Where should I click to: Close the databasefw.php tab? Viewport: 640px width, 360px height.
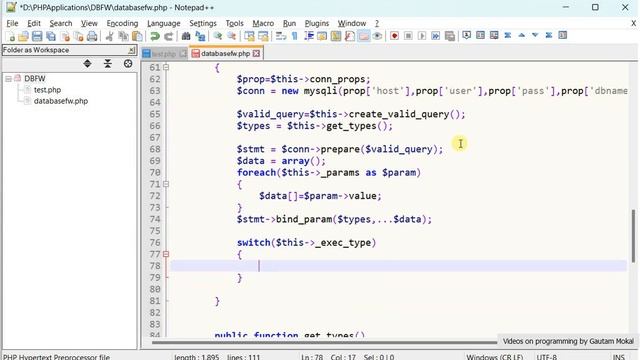click(256, 53)
